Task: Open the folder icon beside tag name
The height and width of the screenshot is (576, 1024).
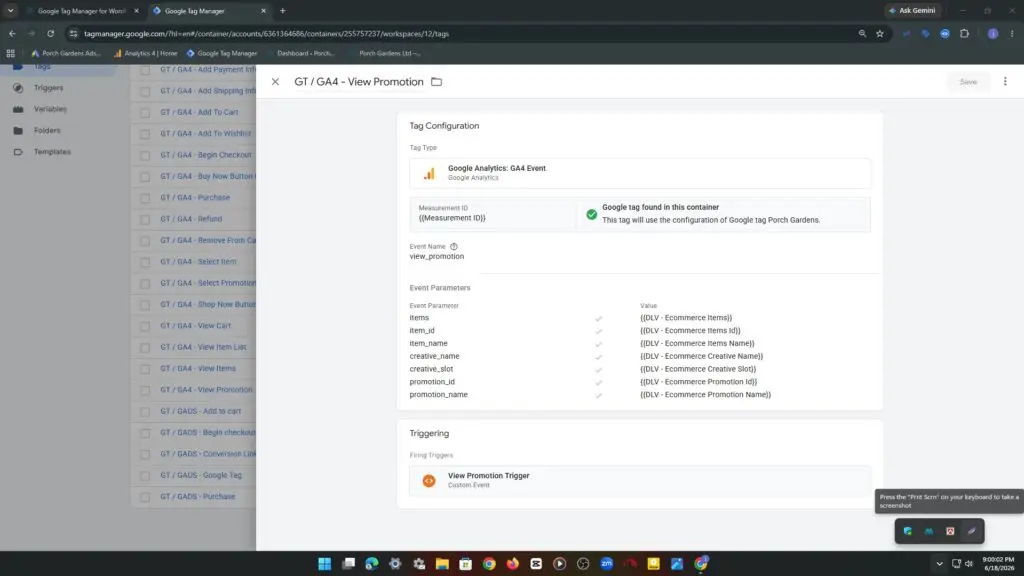Action: [x=436, y=82]
